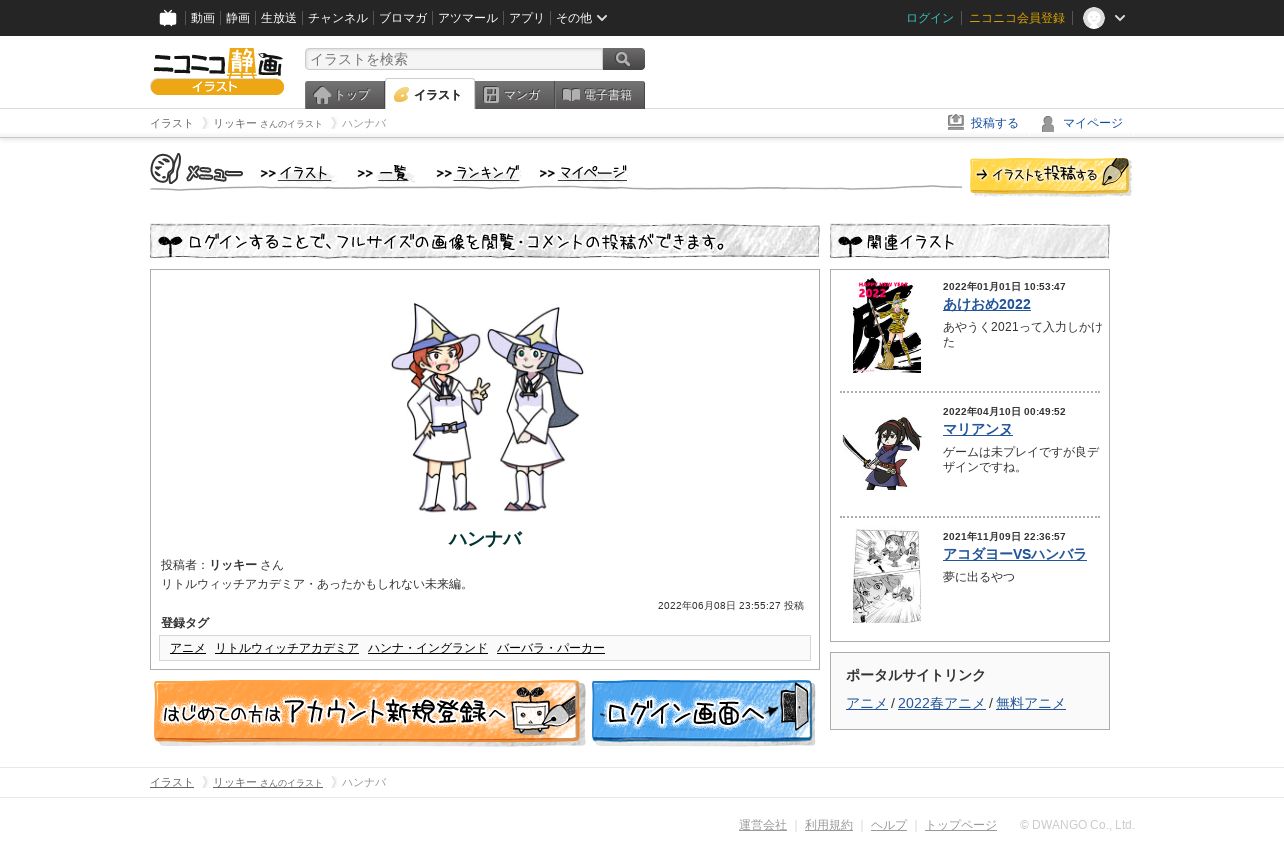1284x852 pixels.
Task: Open 動画 in the top navigation
Action: click(x=203, y=18)
